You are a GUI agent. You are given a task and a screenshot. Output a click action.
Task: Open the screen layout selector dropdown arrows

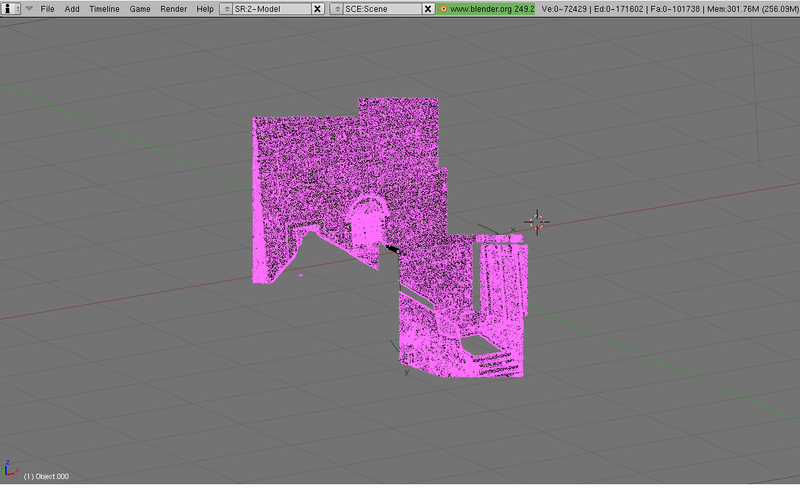[227, 9]
